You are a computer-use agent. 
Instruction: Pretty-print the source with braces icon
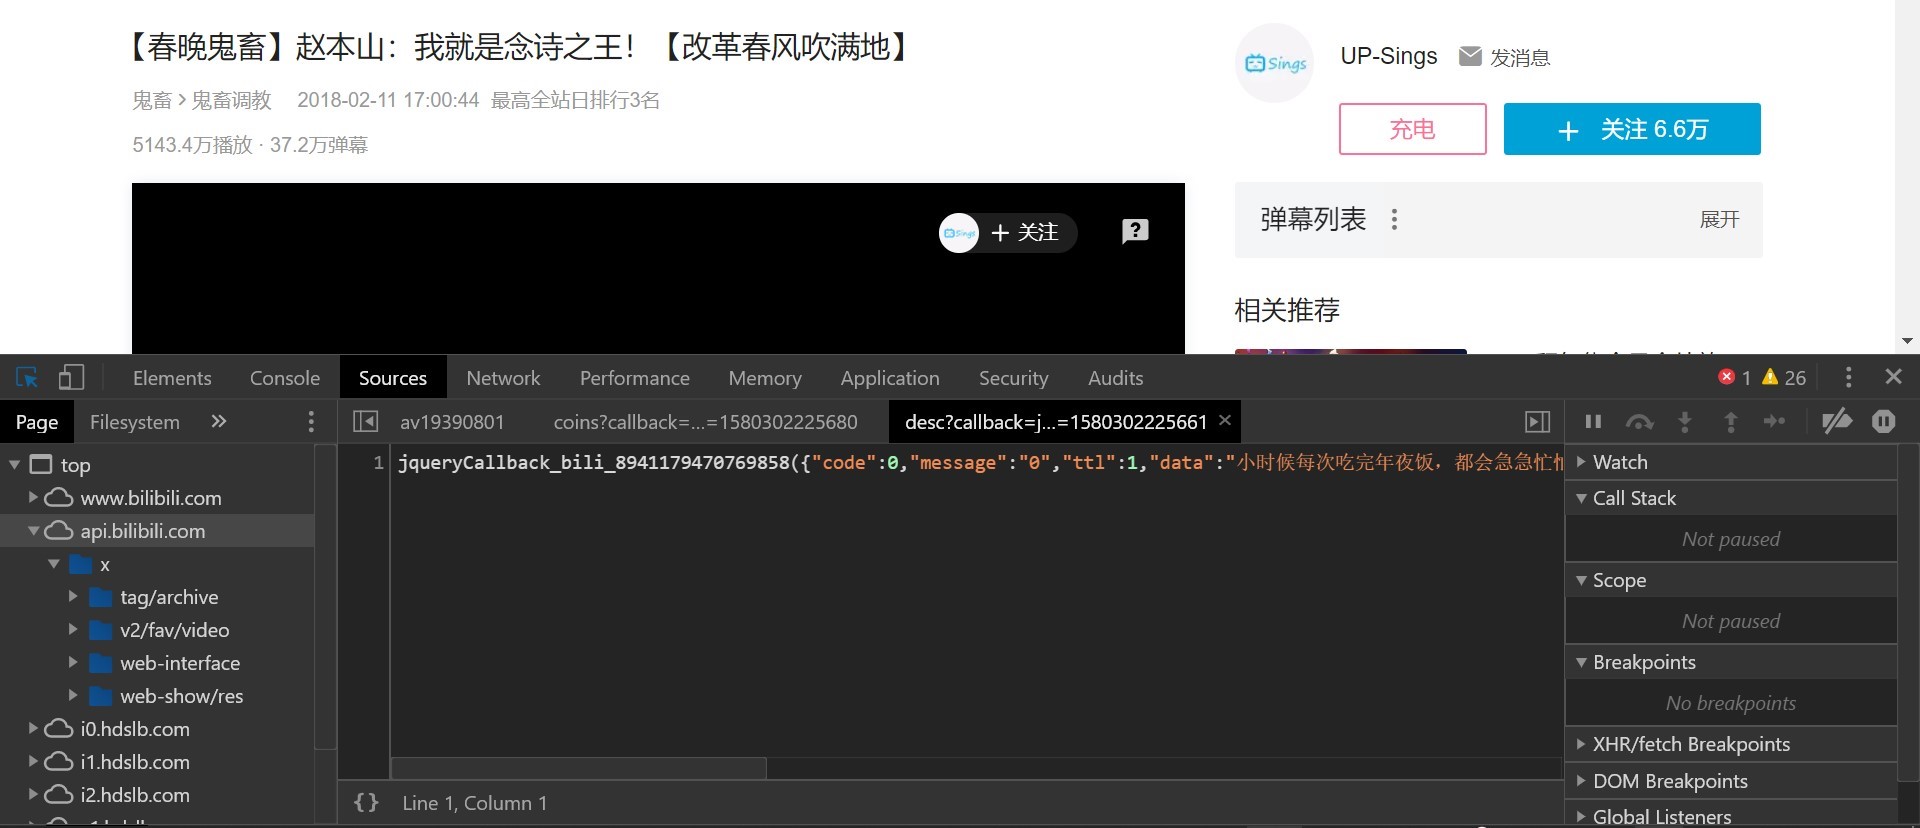pos(367,803)
